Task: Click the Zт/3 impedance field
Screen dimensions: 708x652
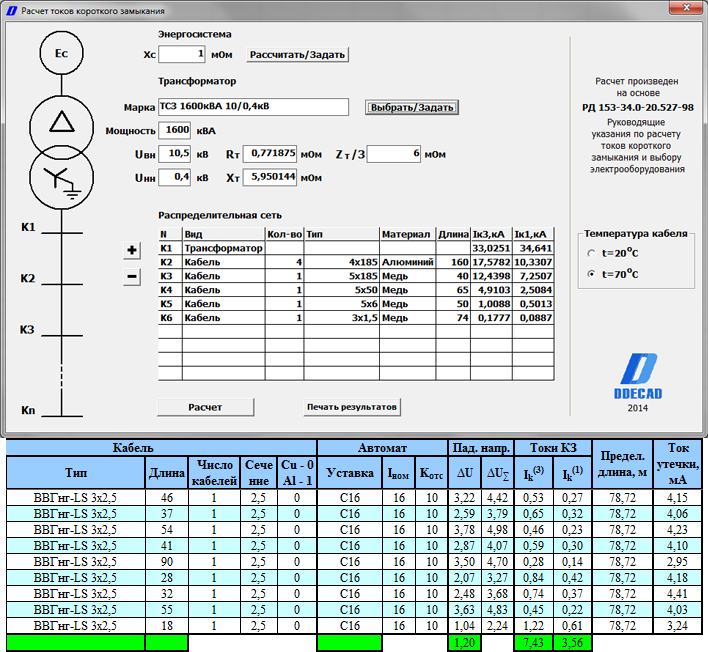Action: (x=394, y=154)
